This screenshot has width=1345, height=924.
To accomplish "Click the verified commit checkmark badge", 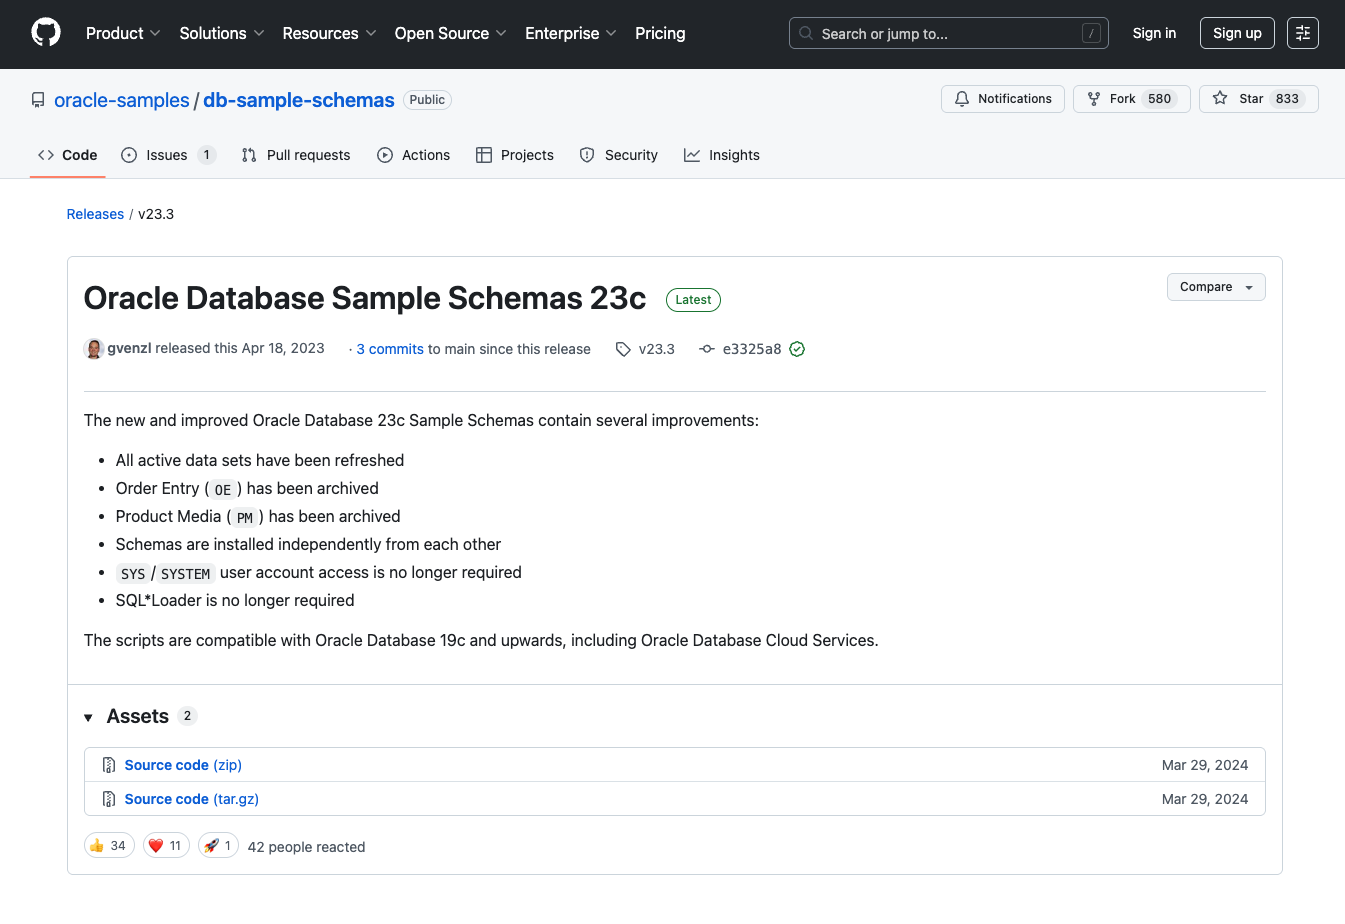I will coord(797,349).
